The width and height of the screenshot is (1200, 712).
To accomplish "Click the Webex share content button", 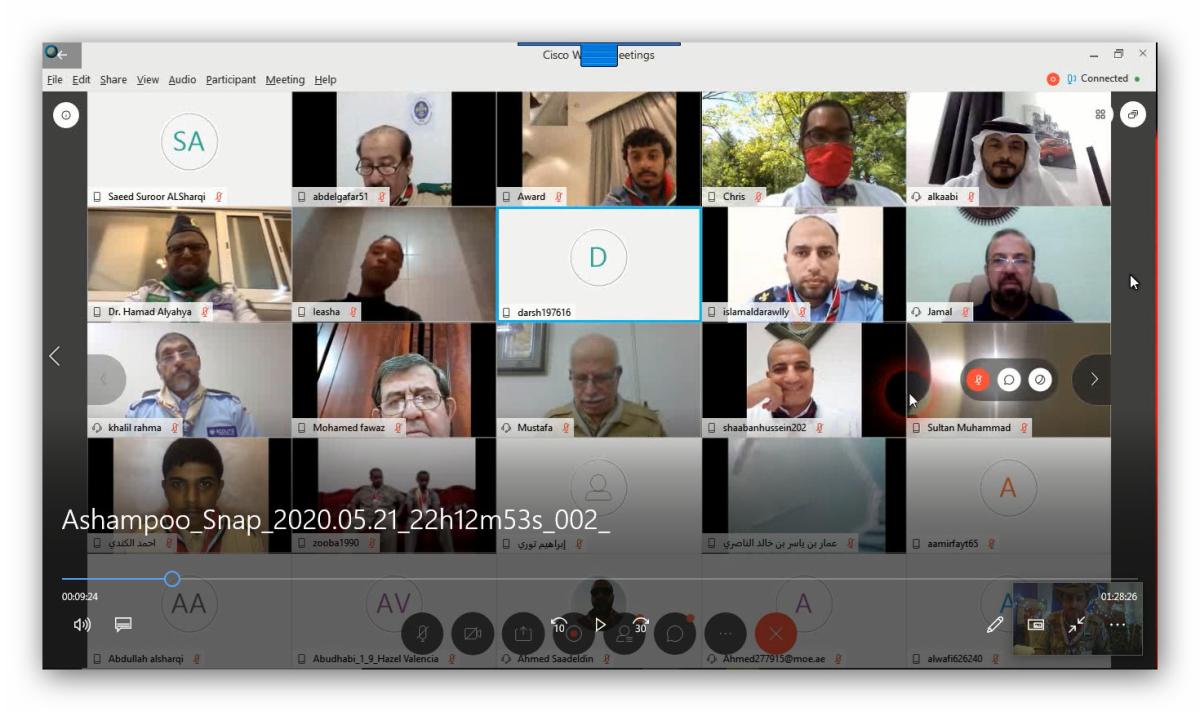I will pos(523,633).
